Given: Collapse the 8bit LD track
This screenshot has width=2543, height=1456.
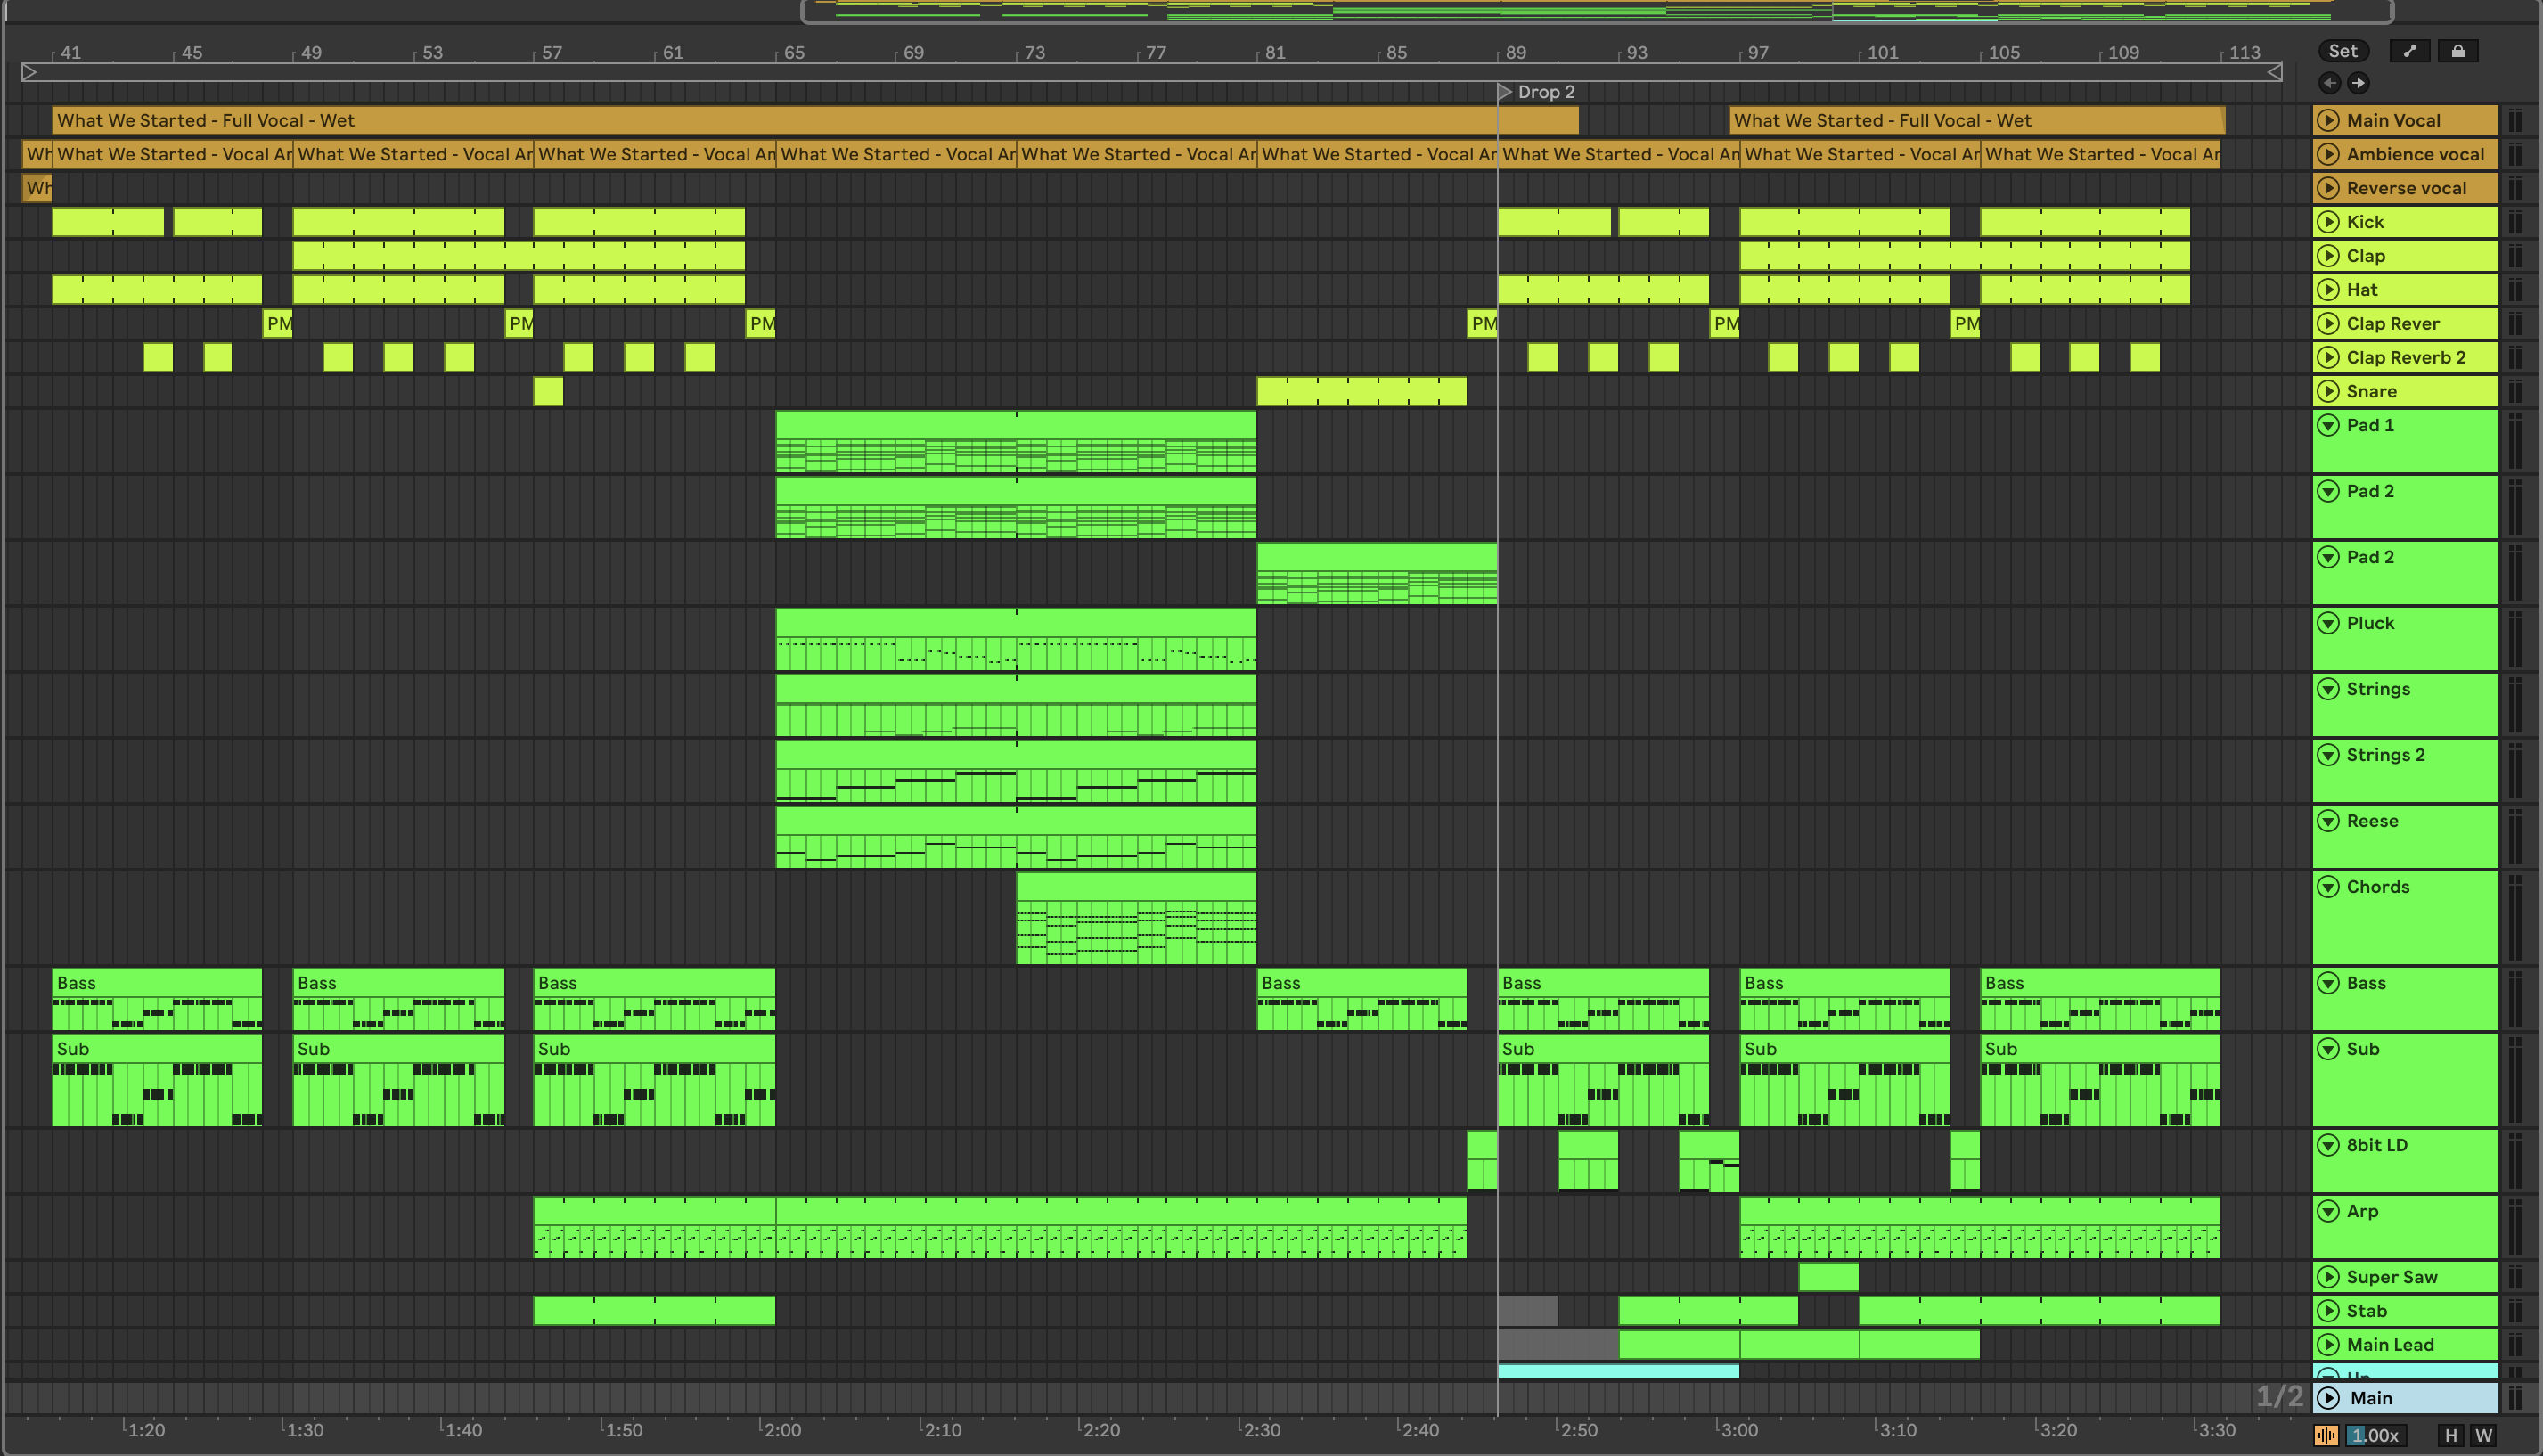Looking at the screenshot, I should click(2328, 1145).
